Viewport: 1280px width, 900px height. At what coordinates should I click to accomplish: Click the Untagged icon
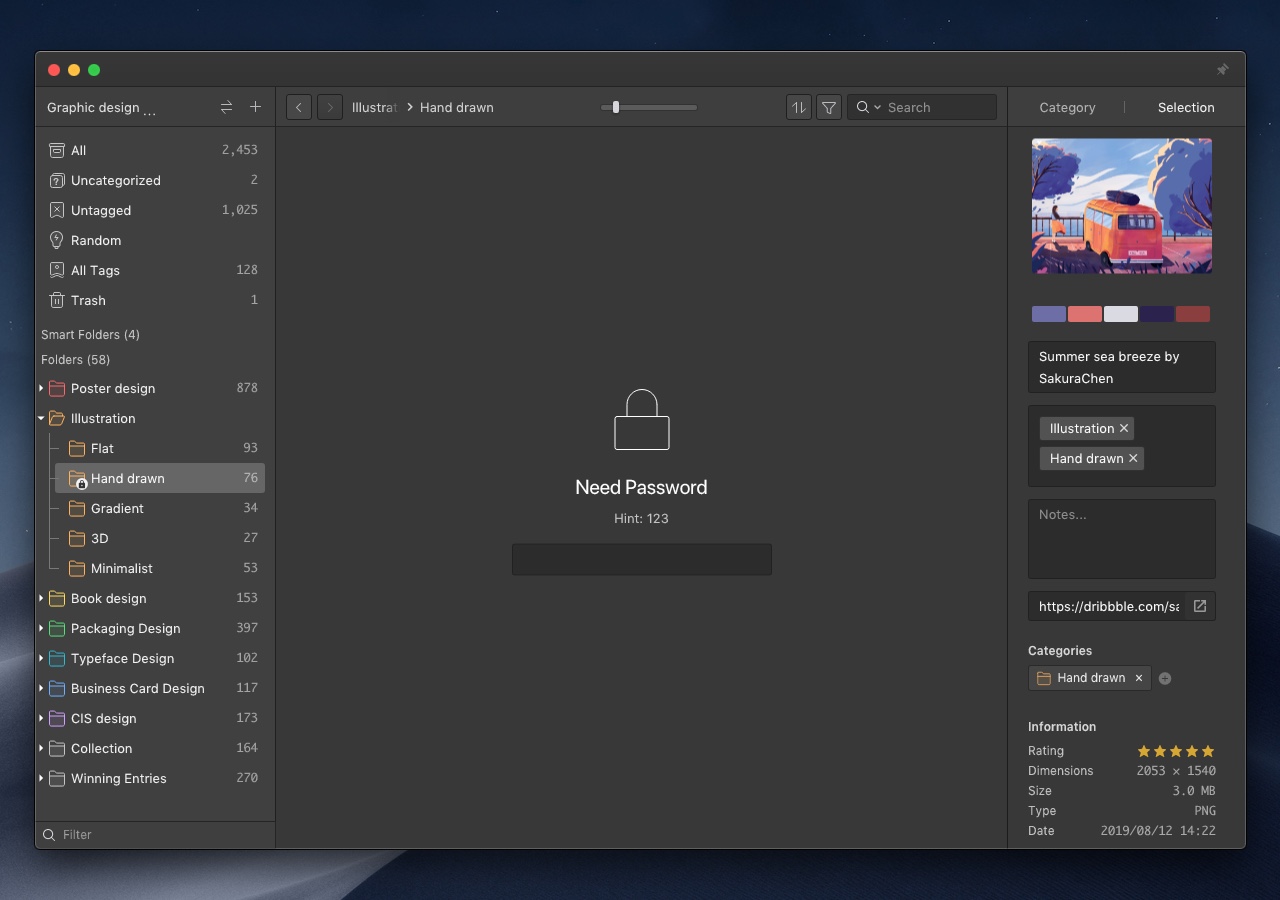[57, 210]
